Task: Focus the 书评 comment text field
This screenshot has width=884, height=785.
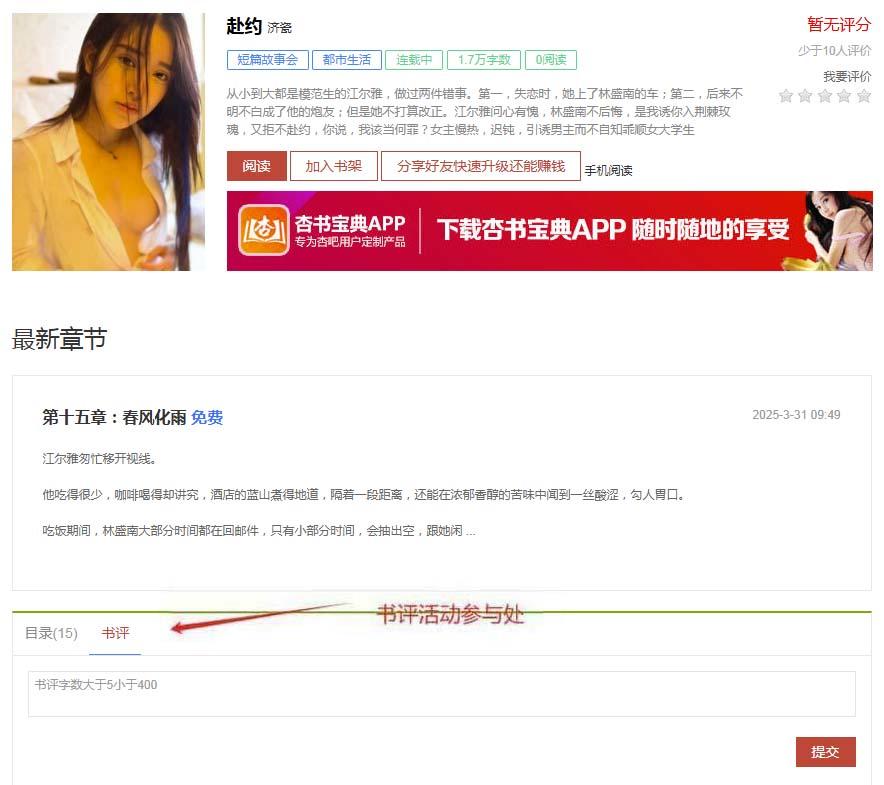Action: [x=442, y=694]
